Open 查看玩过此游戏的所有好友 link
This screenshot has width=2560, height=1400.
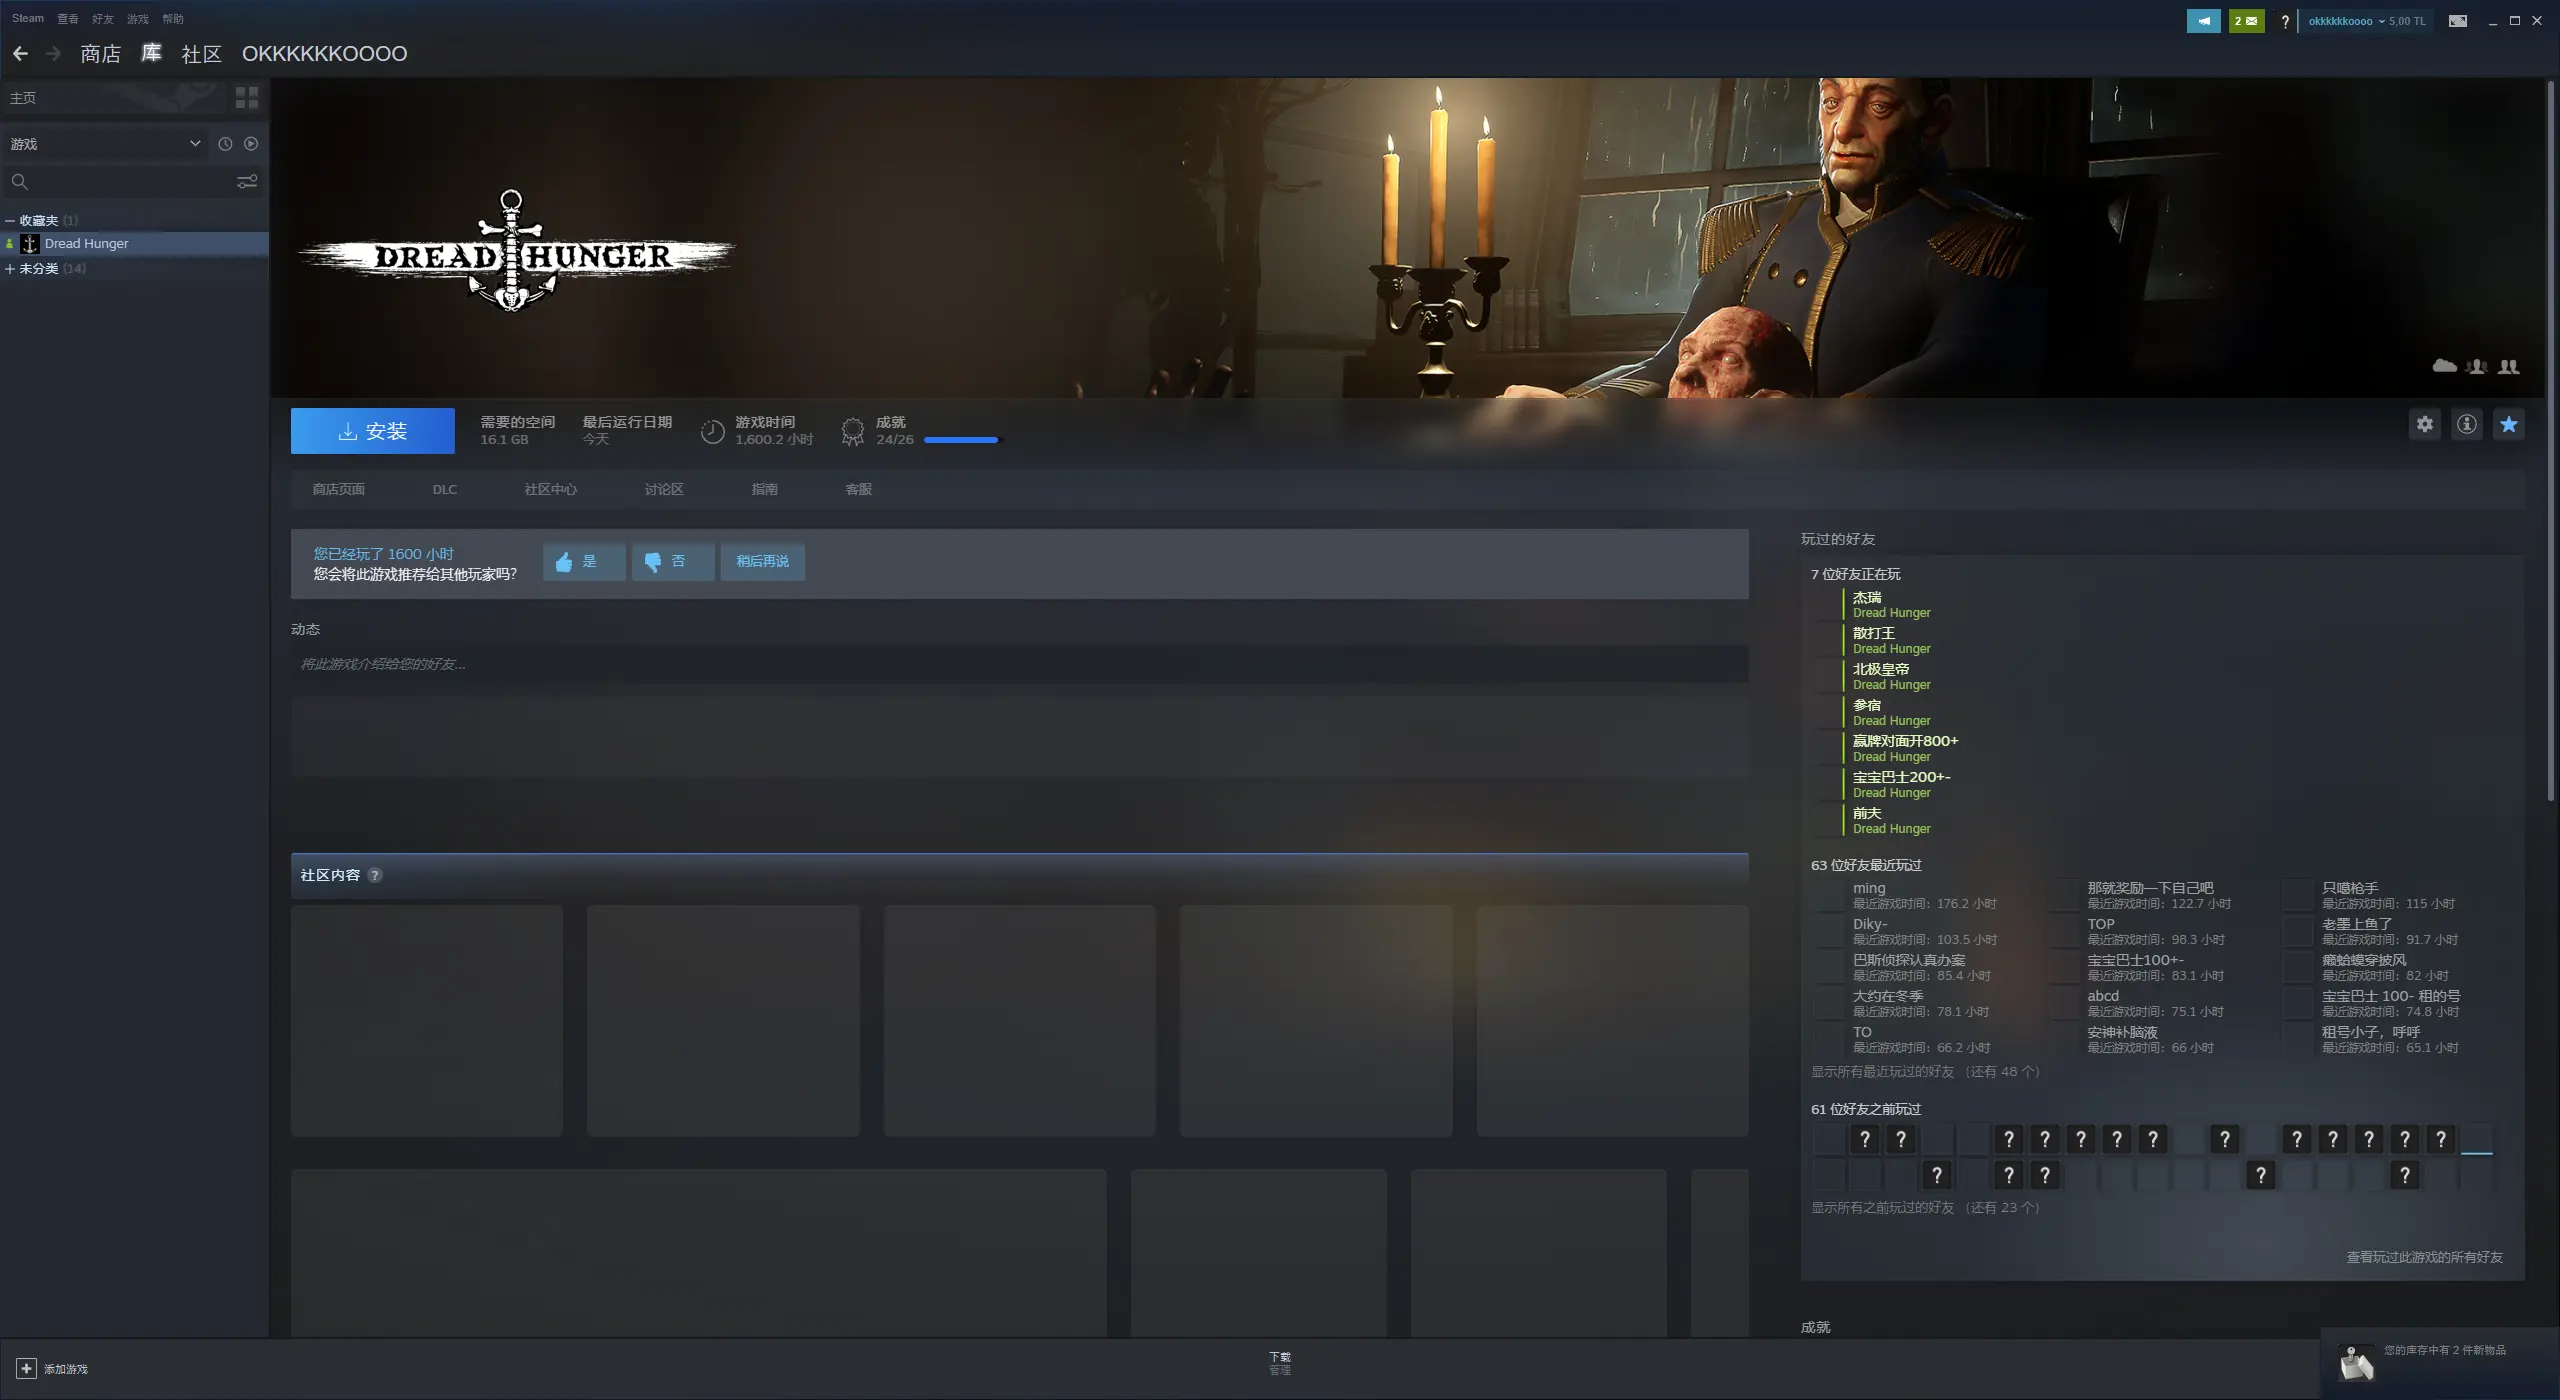(2424, 1257)
